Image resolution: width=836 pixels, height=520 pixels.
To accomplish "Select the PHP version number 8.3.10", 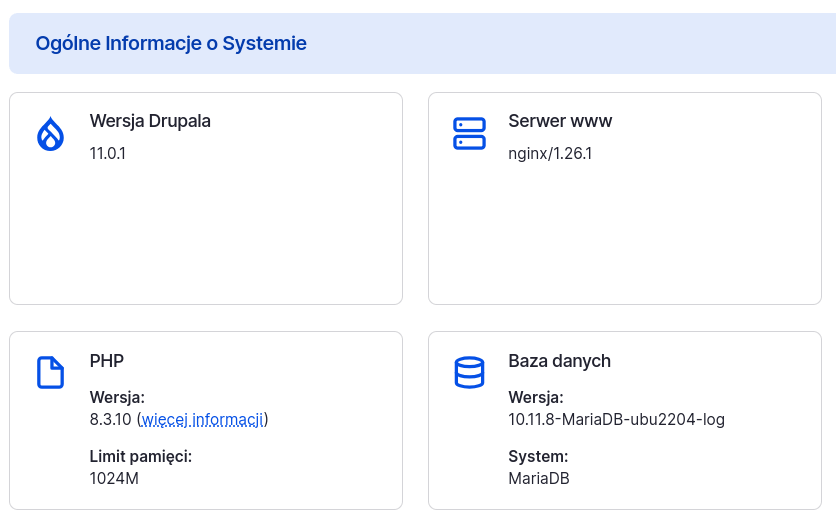I will (110, 420).
